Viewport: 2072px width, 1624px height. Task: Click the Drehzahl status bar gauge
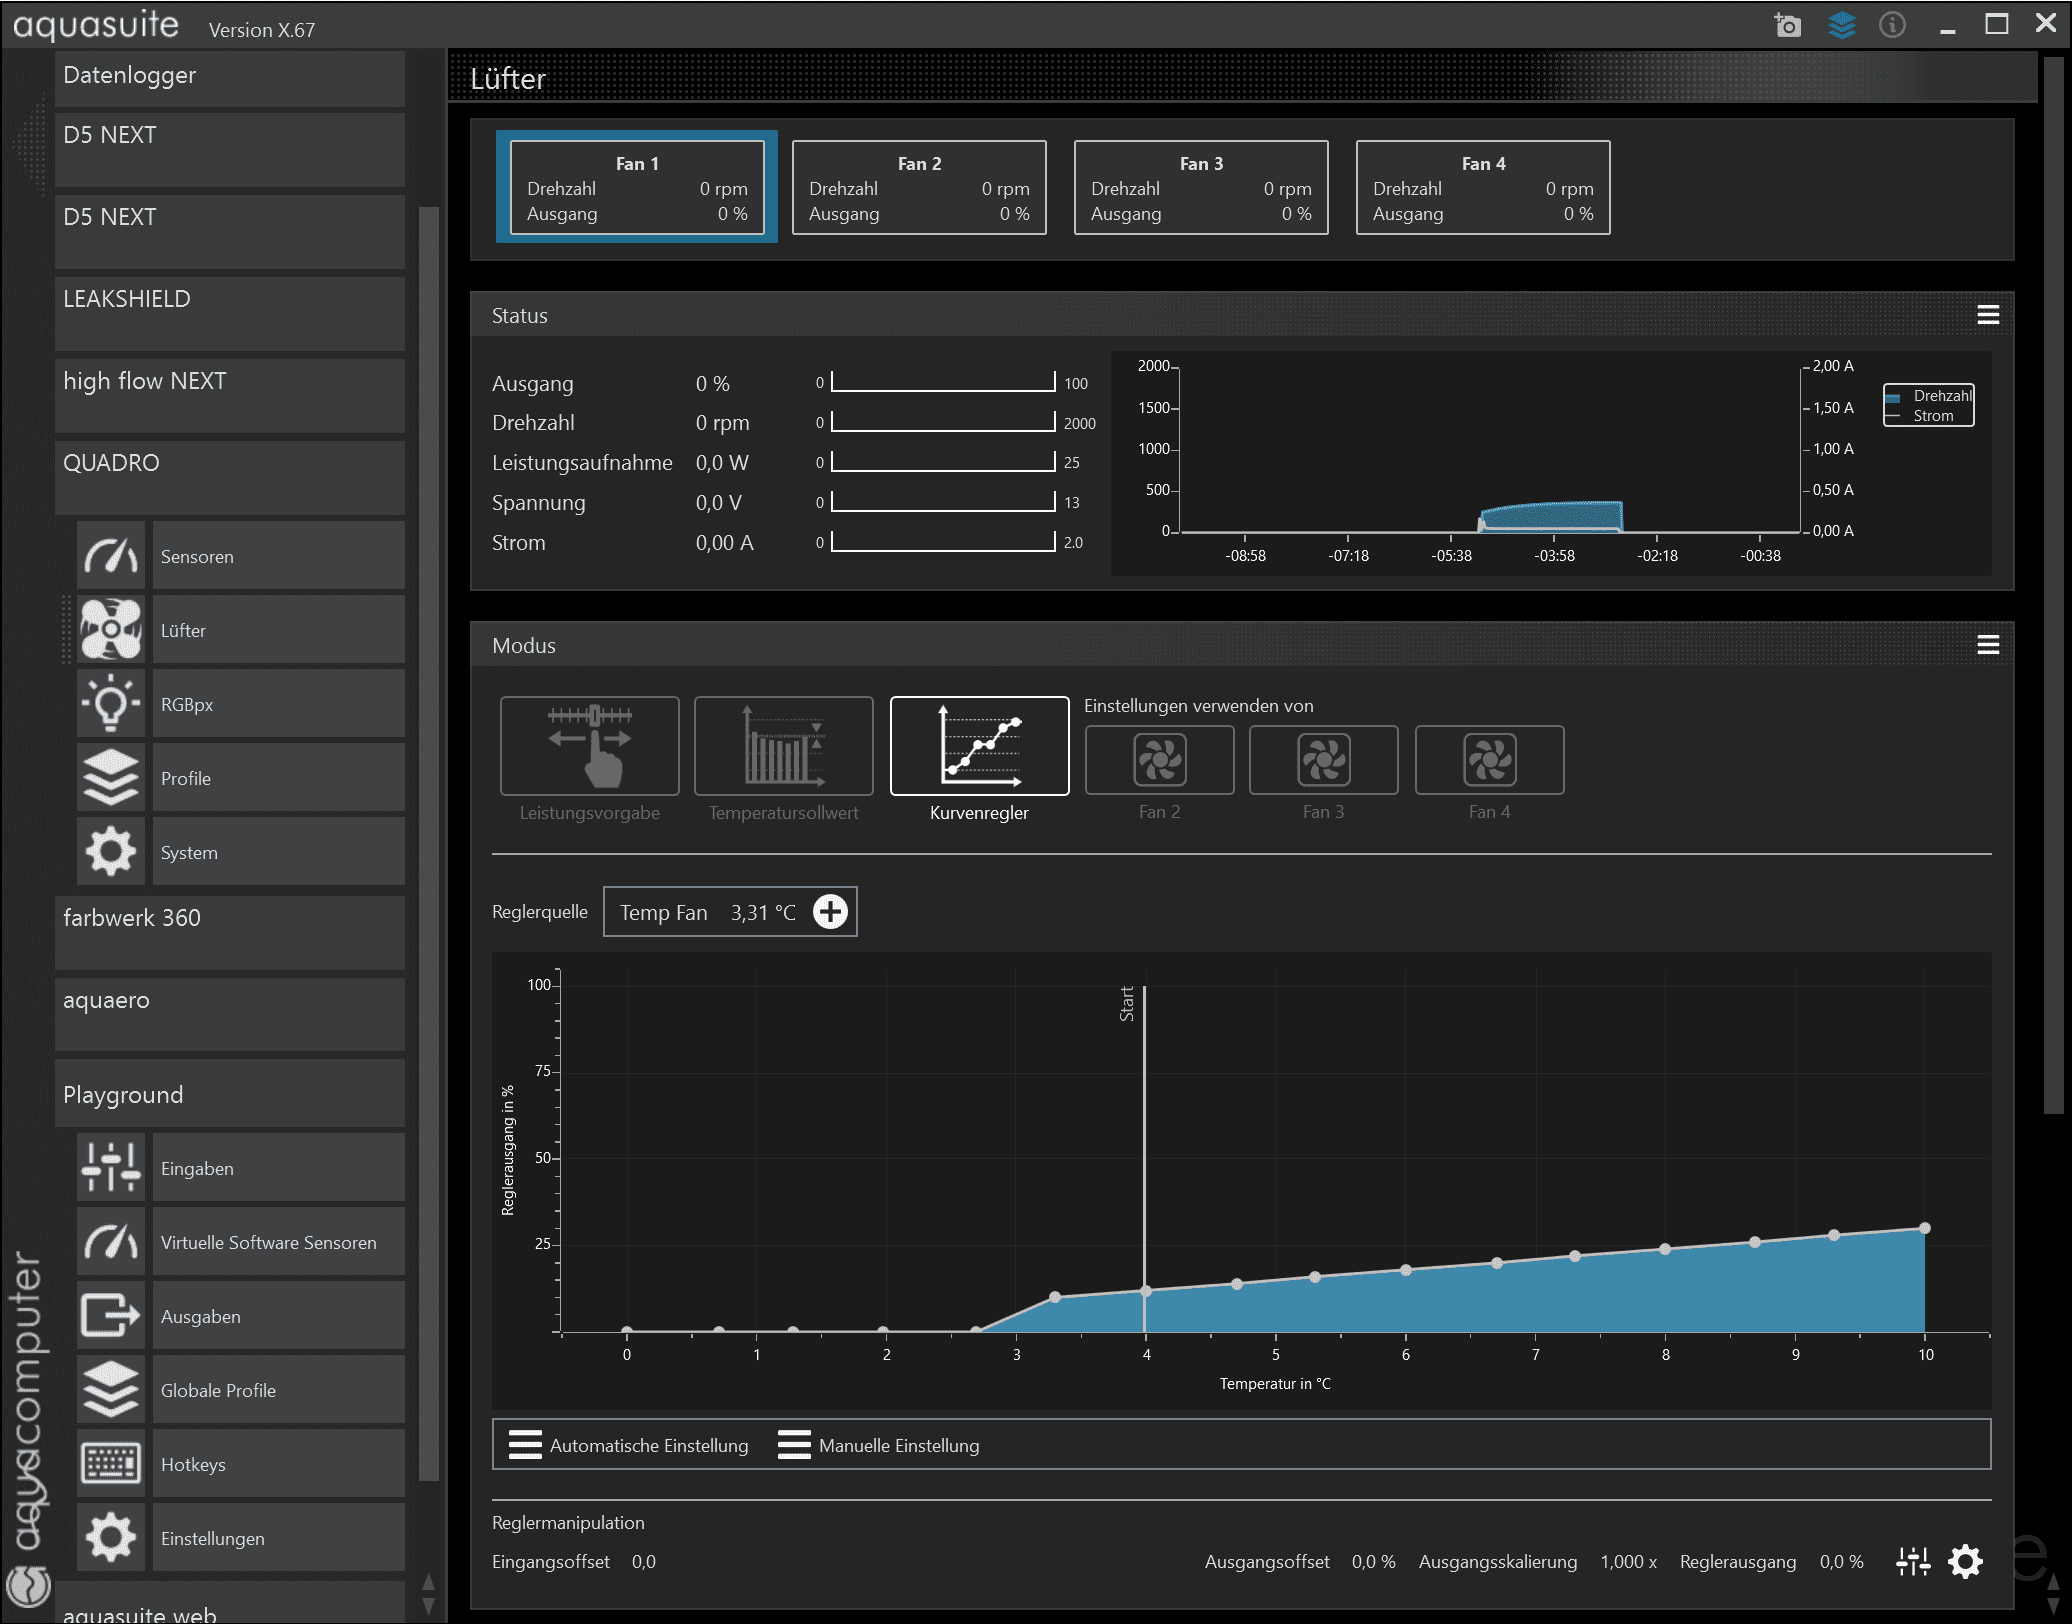[943, 422]
